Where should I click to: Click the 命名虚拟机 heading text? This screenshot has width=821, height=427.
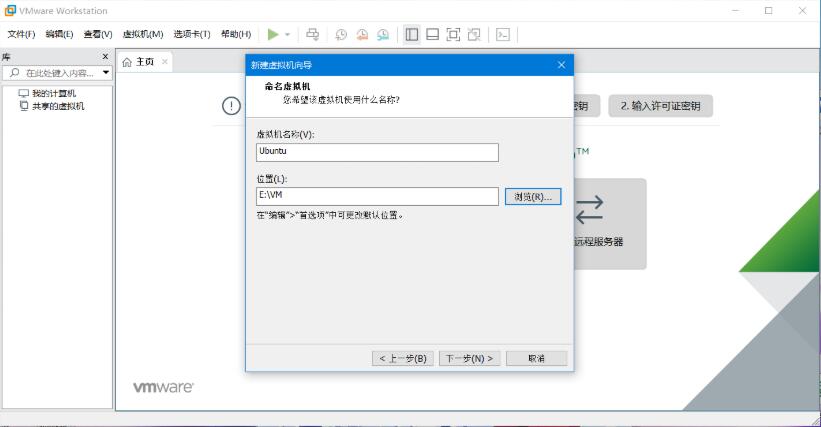pyautogui.click(x=287, y=86)
